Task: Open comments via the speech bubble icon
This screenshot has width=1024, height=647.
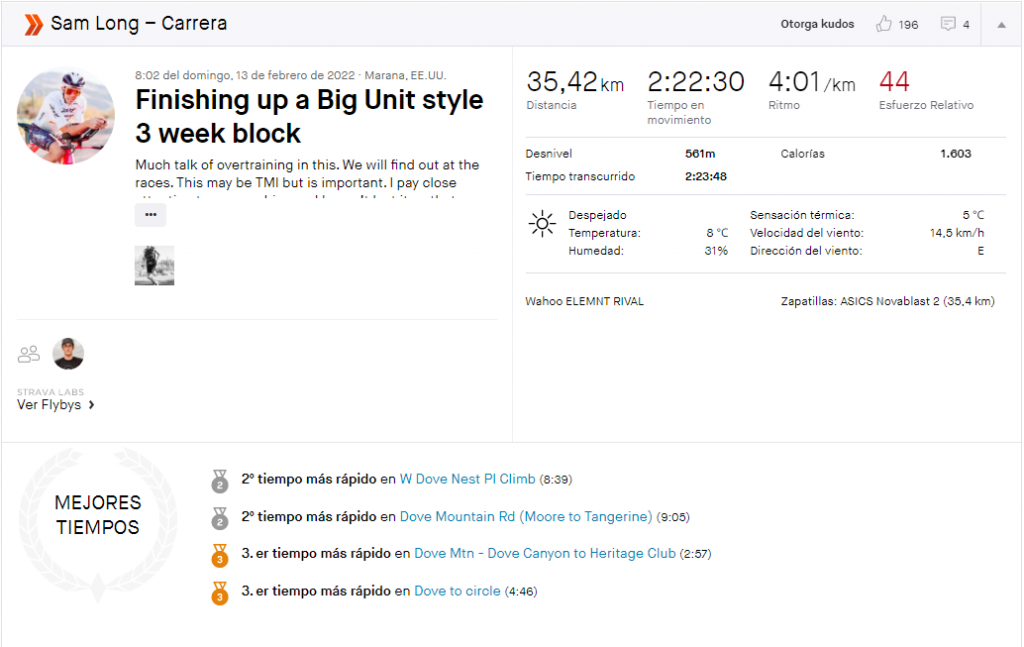Action: (x=948, y=24)
